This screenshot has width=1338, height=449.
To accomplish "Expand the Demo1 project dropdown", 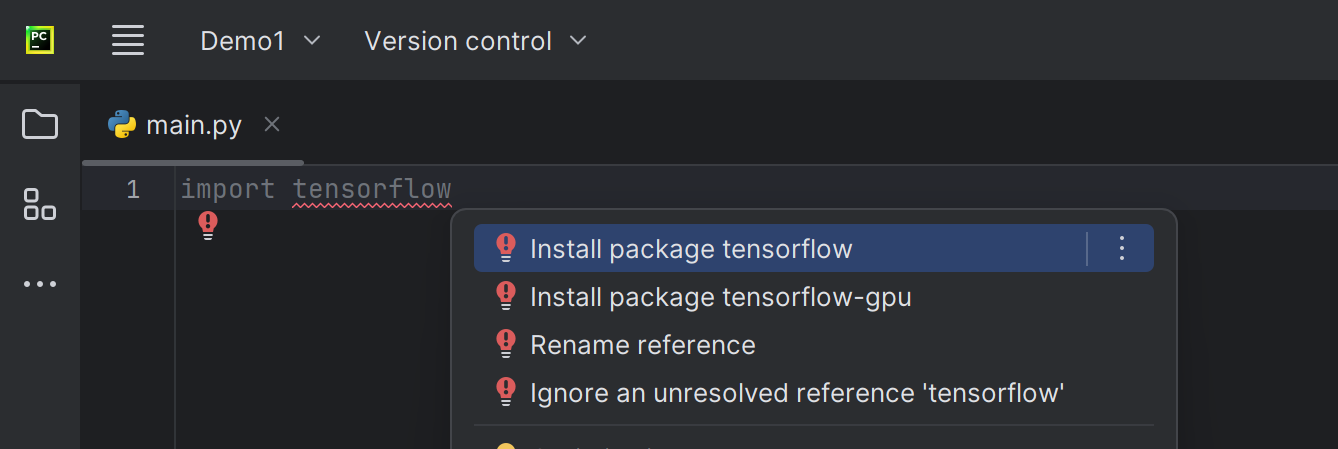I will point(260,41).
